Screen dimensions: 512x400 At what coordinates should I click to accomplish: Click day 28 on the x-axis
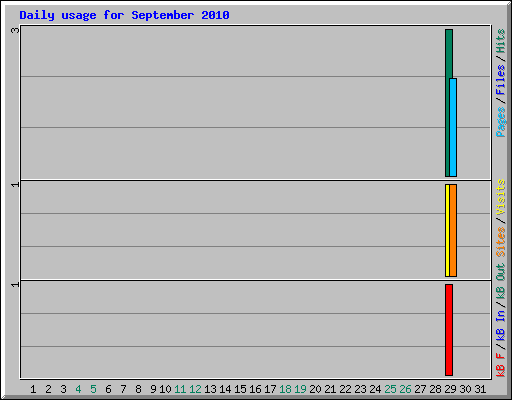tap(435, 389)
